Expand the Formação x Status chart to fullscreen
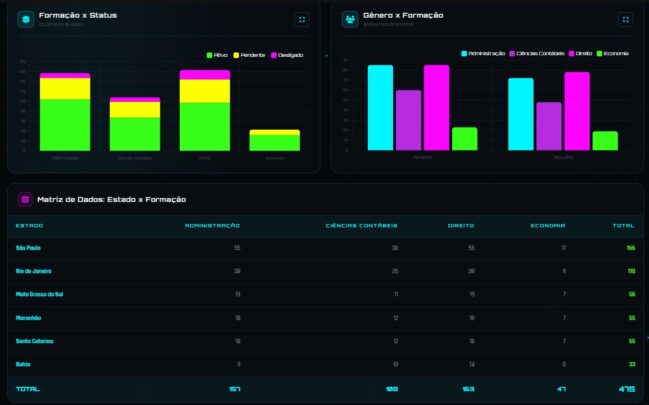Screen dimensions: 649x405 click(x=301, y=19)
